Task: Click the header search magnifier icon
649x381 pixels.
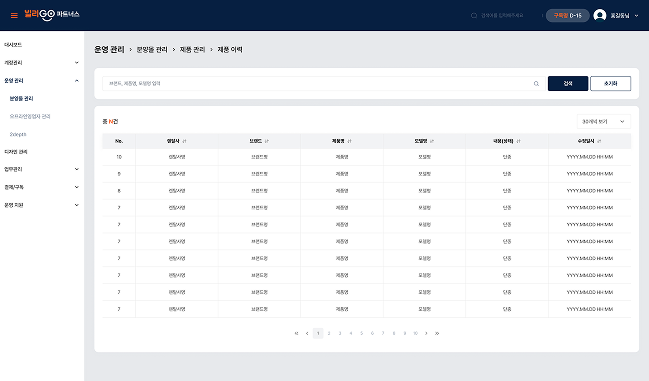Action: click(474, 15)
